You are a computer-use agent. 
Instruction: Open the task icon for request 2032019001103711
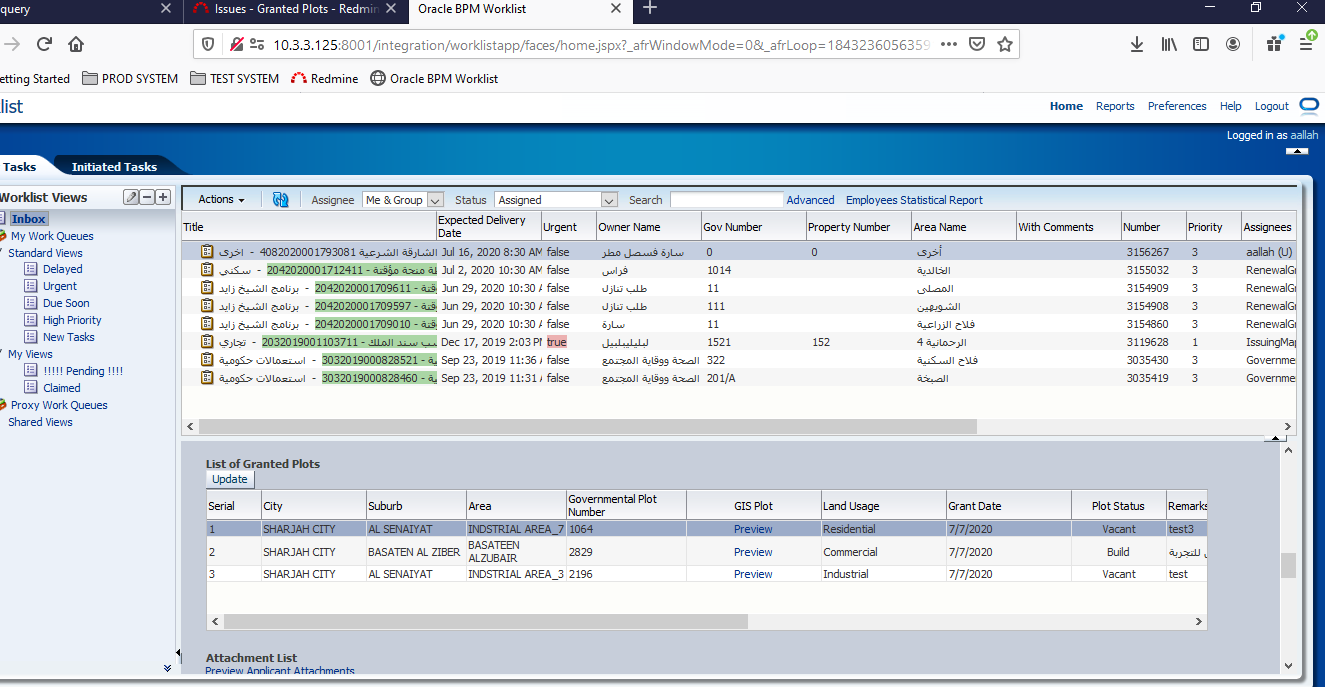point(207,342)
